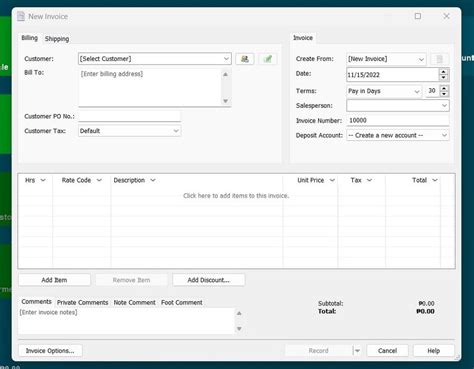Click the edit customer icon with green pencil
The height and width of the screenshot is (369, 474).
point(267,59)
